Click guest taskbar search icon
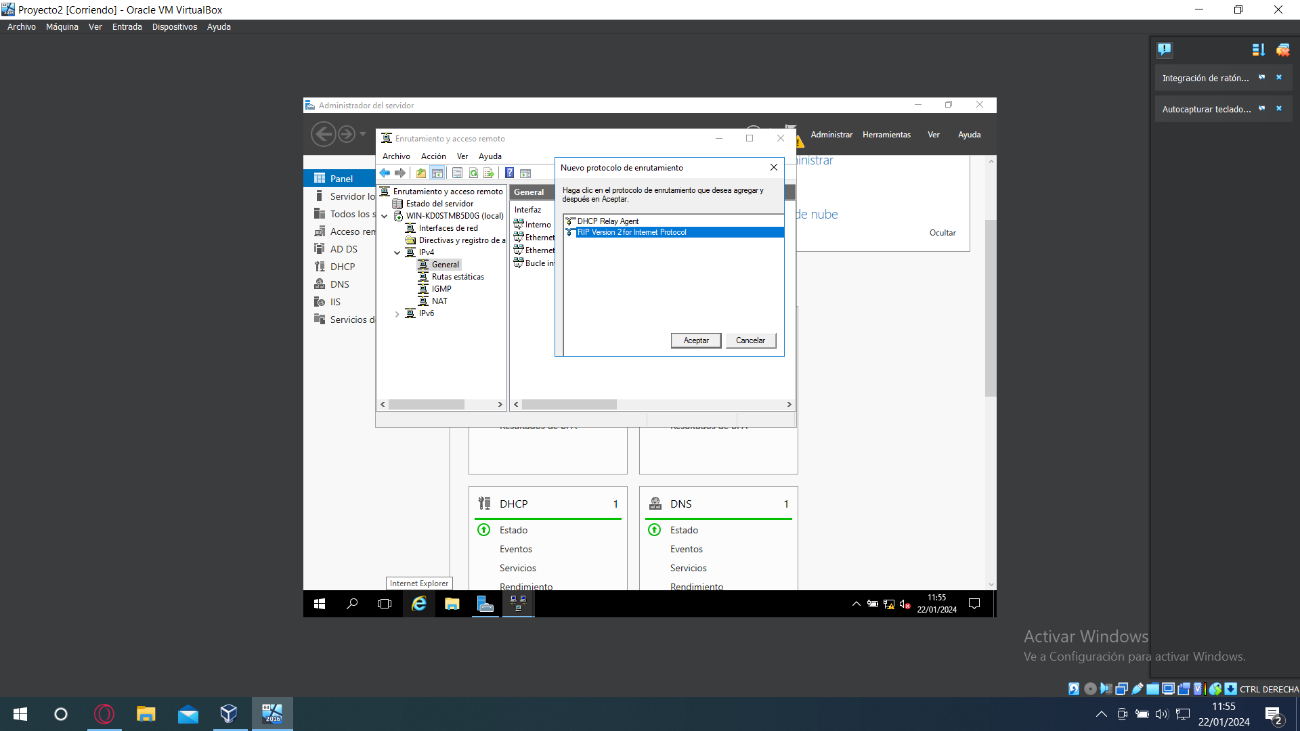 pyautogui.click(x=352, y=604)
